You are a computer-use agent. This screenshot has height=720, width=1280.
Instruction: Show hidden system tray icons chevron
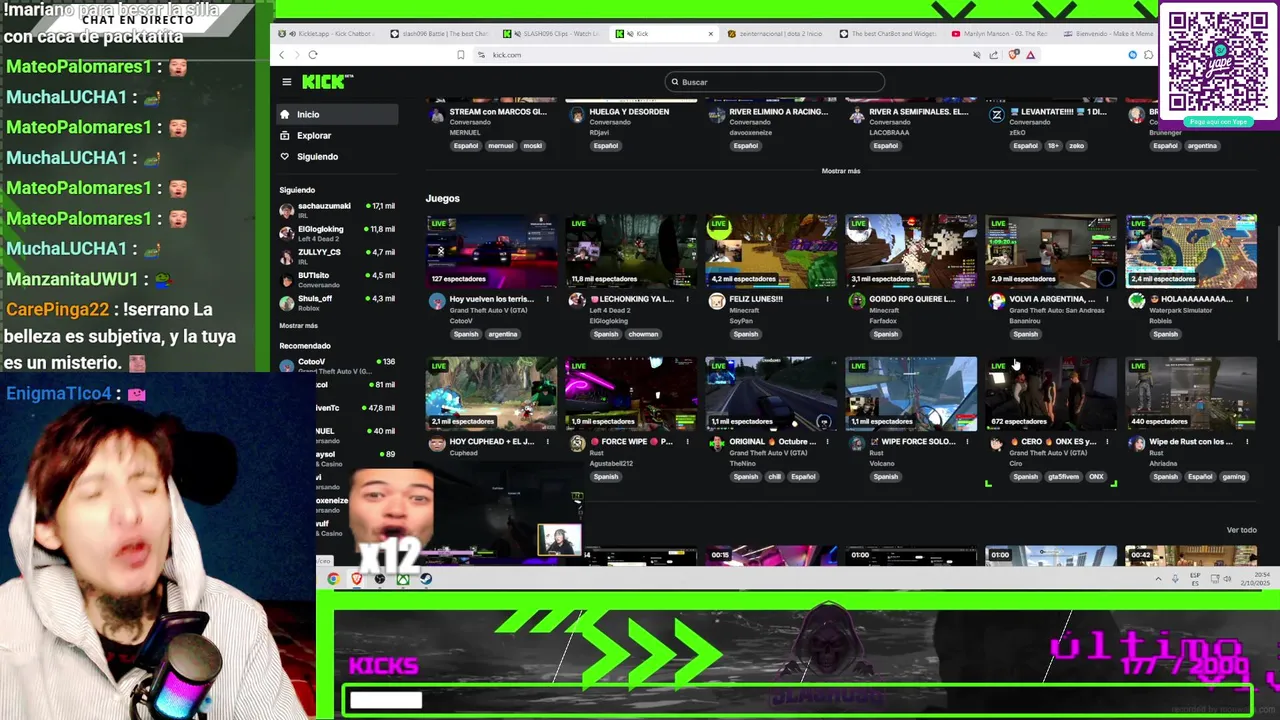(1159, 578)
